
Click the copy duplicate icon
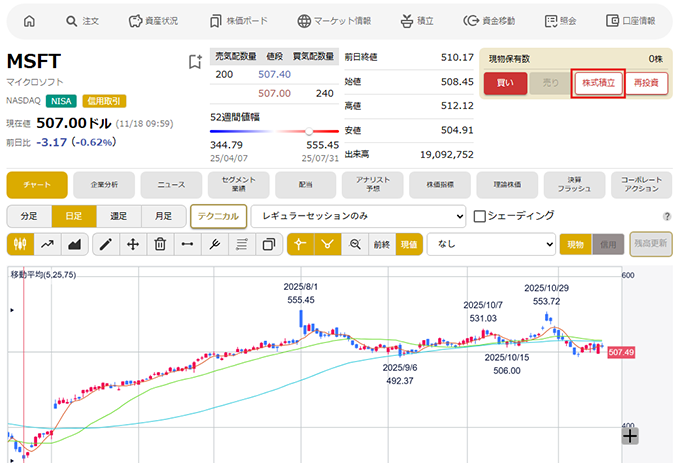pos(269,244)
